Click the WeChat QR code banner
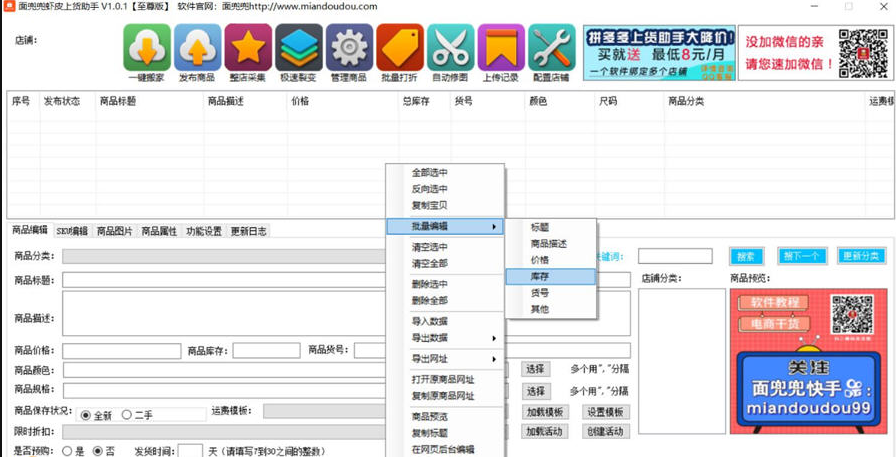The width and height of the screenshot is (896, 457). [x=815, y=52]
